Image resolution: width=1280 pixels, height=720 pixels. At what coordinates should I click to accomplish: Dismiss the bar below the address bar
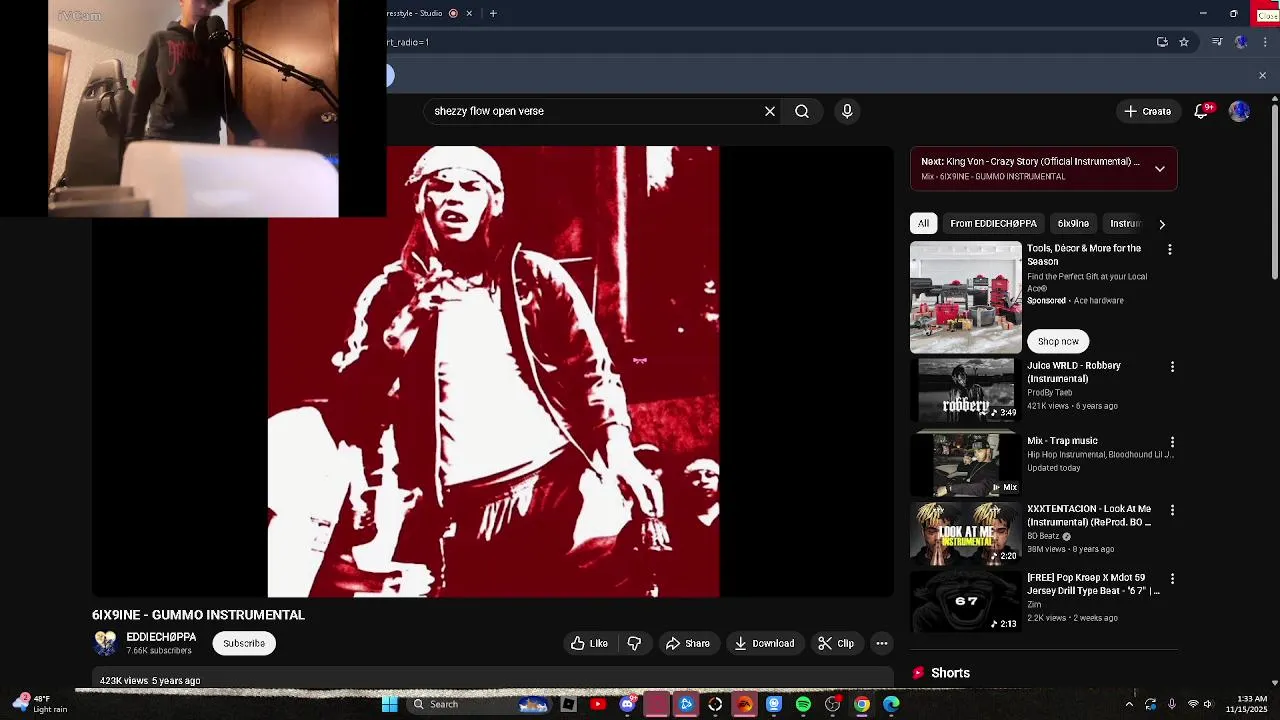click(x=1262, y=76)
